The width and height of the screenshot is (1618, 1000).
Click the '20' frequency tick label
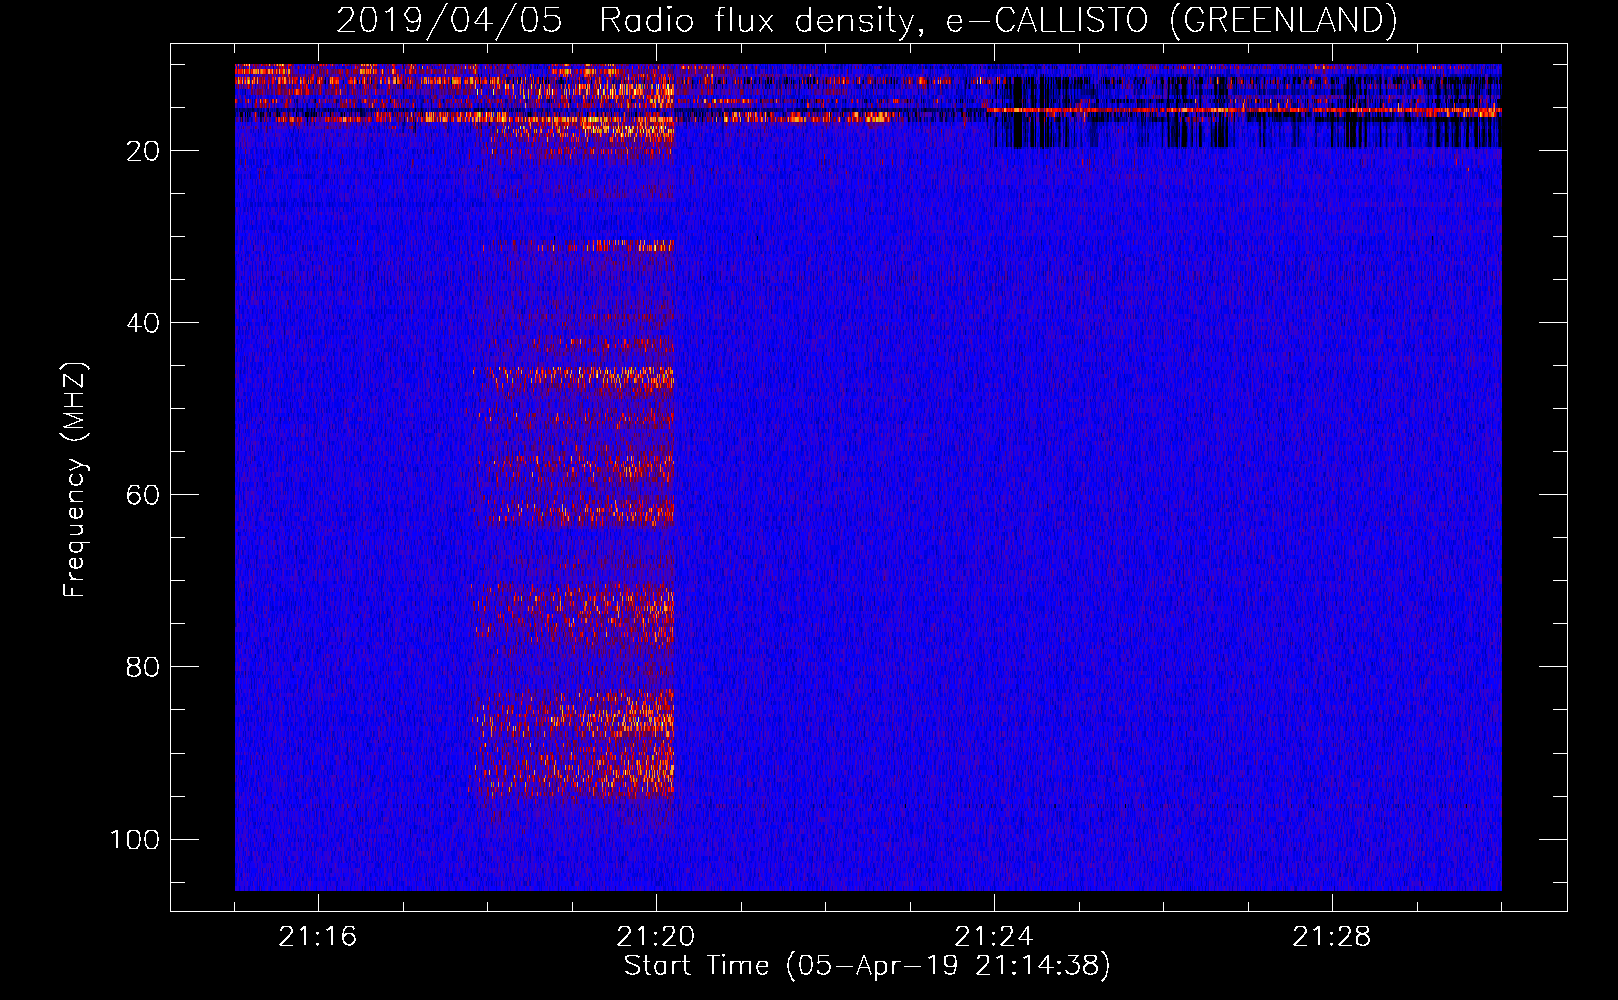pos(143,151)
